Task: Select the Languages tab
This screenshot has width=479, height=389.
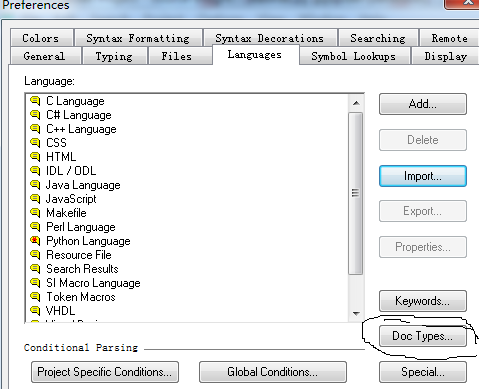Action: pyautogui.click(x=255, y=54)
